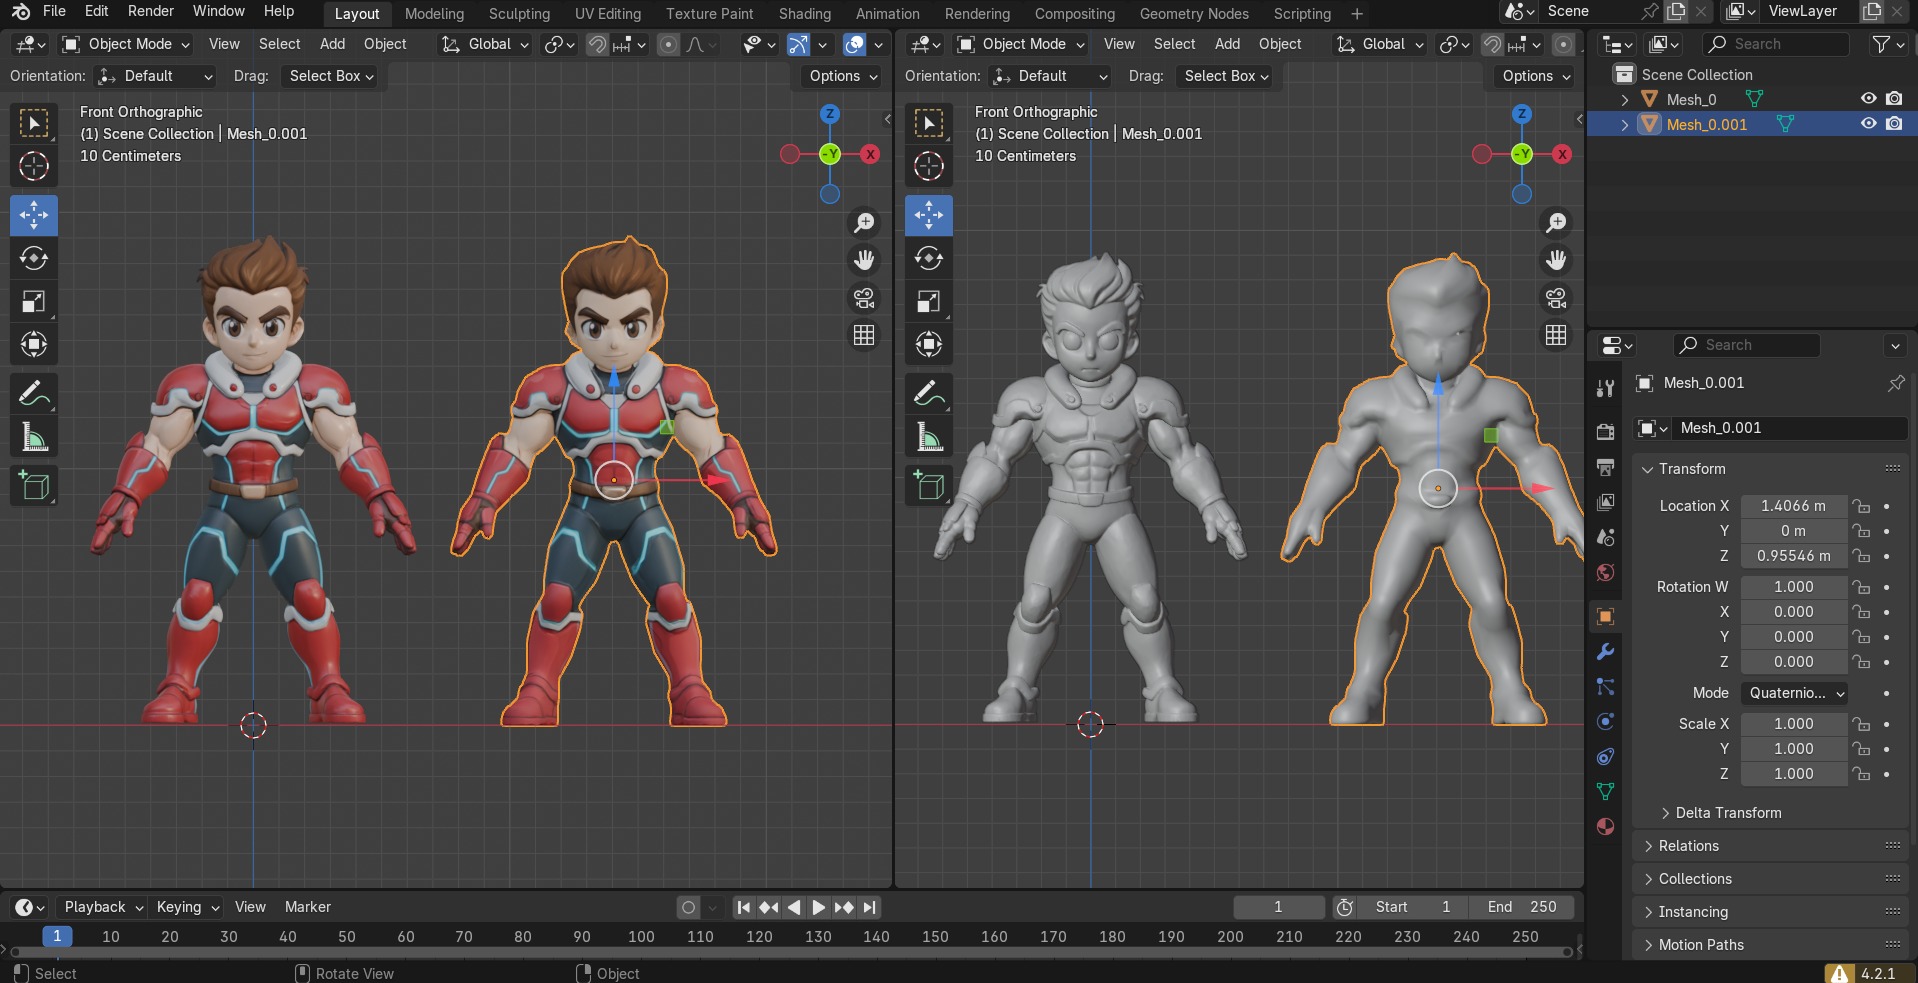1918x983 pixels.
Task: Toggle camera view in left viewport
Action: point(864,298)
